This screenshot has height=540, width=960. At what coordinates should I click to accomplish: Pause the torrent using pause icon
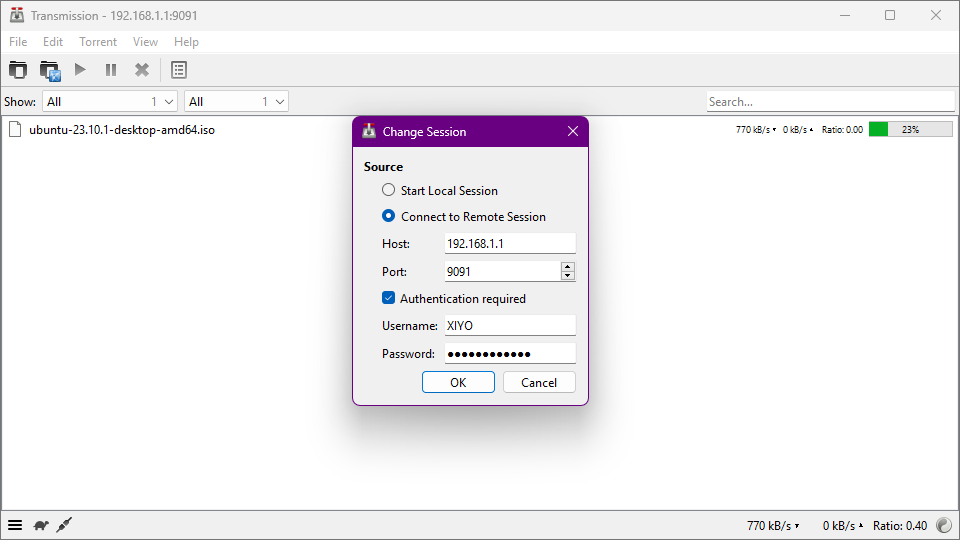[111, 70]
